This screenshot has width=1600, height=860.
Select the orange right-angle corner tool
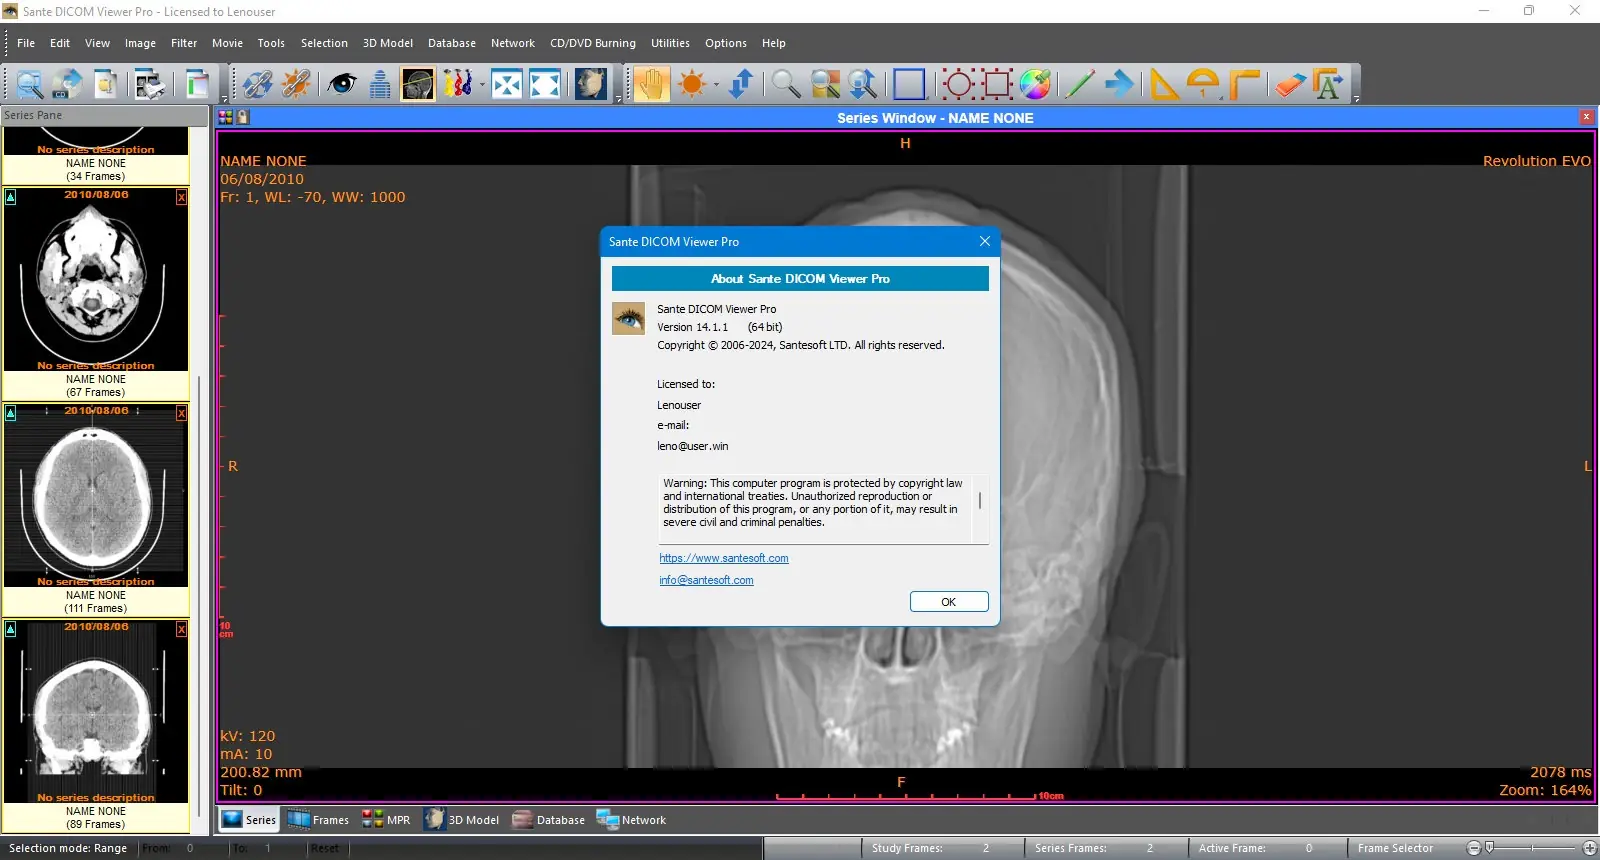click(1243, 84)
